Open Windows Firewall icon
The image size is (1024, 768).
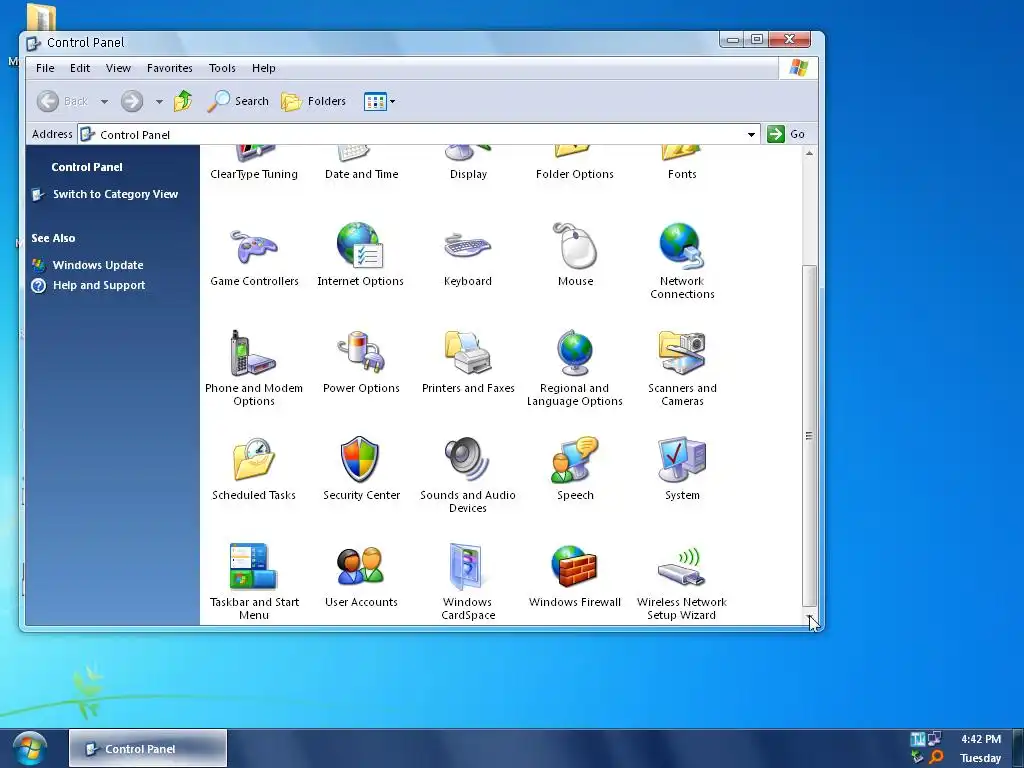point(574,566)
